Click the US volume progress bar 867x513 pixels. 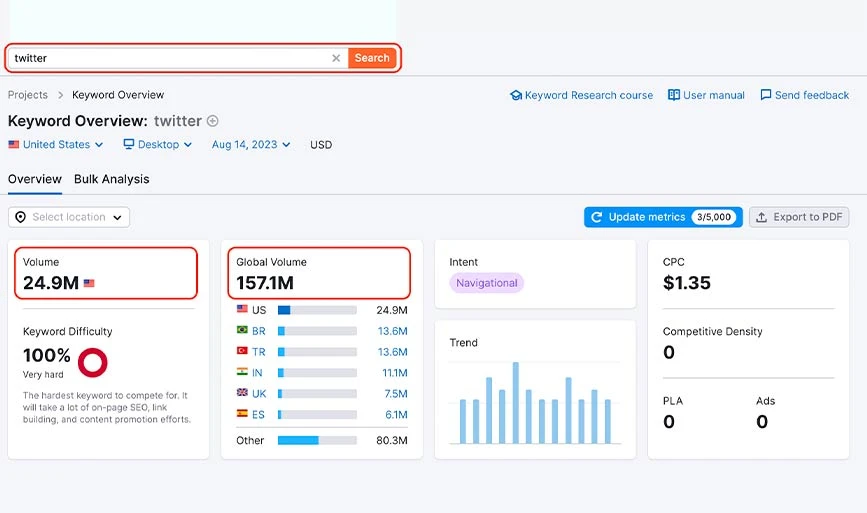tap(317, 310)
